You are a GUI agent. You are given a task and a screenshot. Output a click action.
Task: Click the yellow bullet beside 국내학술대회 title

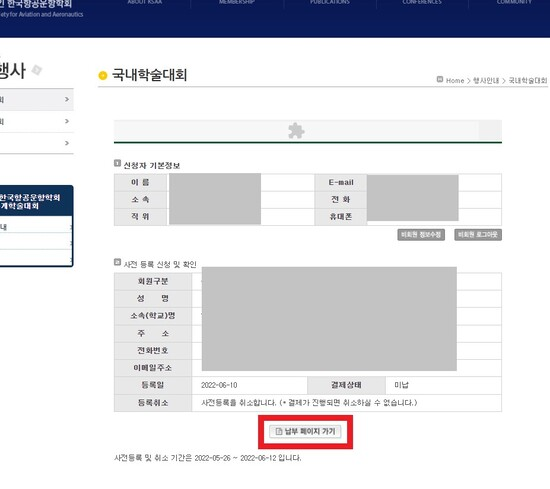coord(103,75)
